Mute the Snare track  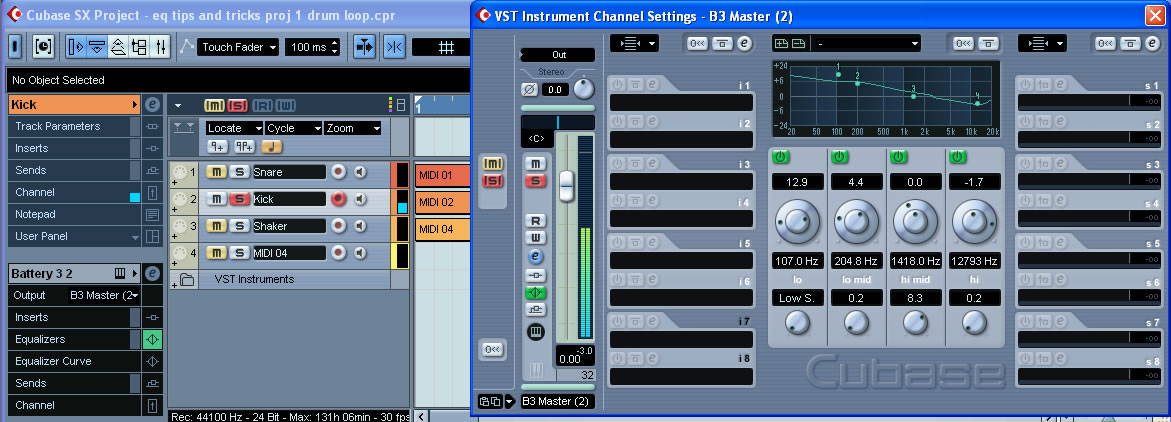[x=216, y=173]
